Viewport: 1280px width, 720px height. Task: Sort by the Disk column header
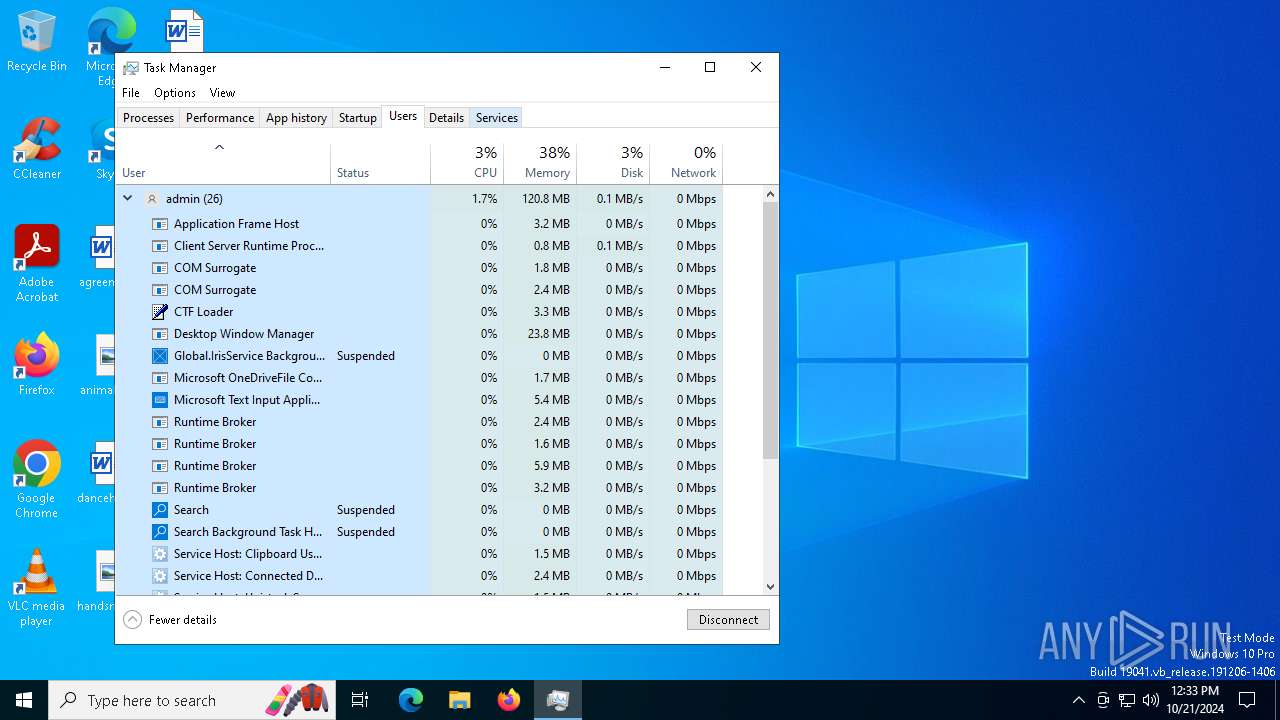click(613, 163)
